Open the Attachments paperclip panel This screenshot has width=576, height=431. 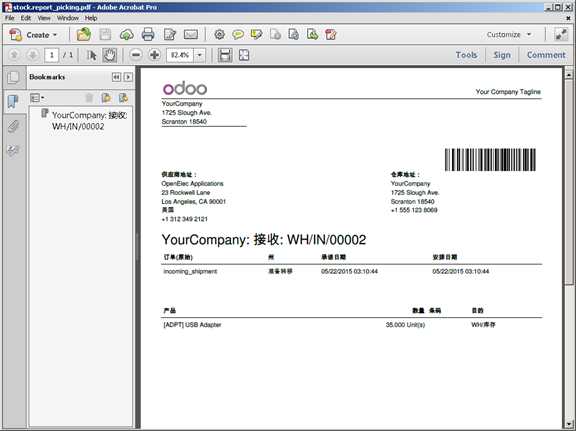point(13,126)
